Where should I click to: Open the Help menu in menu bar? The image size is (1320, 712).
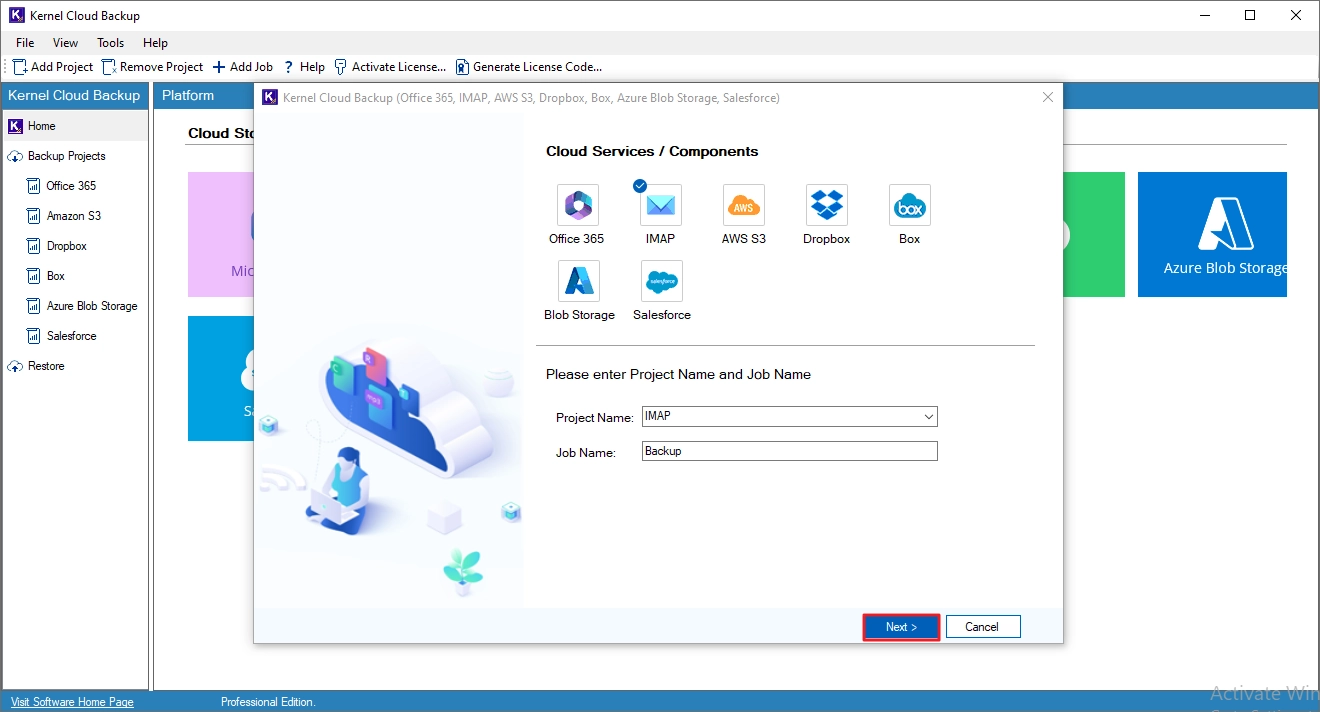click(x=155, y=43)
